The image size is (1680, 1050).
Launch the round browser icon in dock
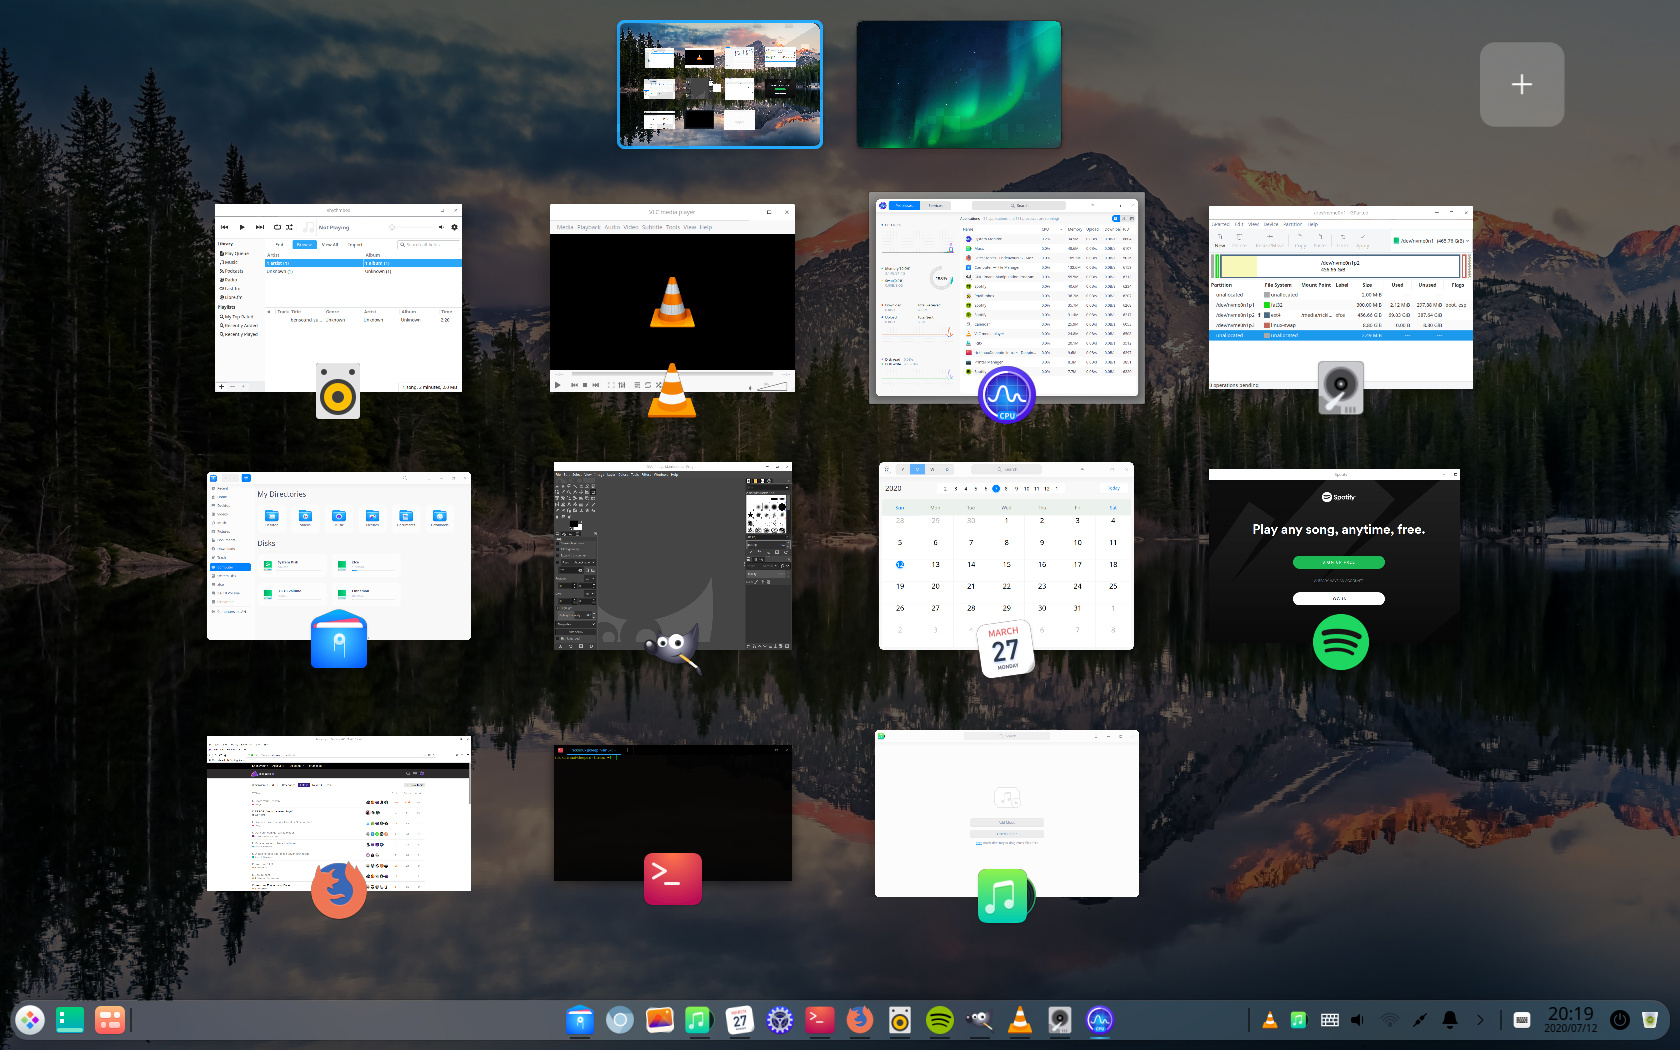620,1020
